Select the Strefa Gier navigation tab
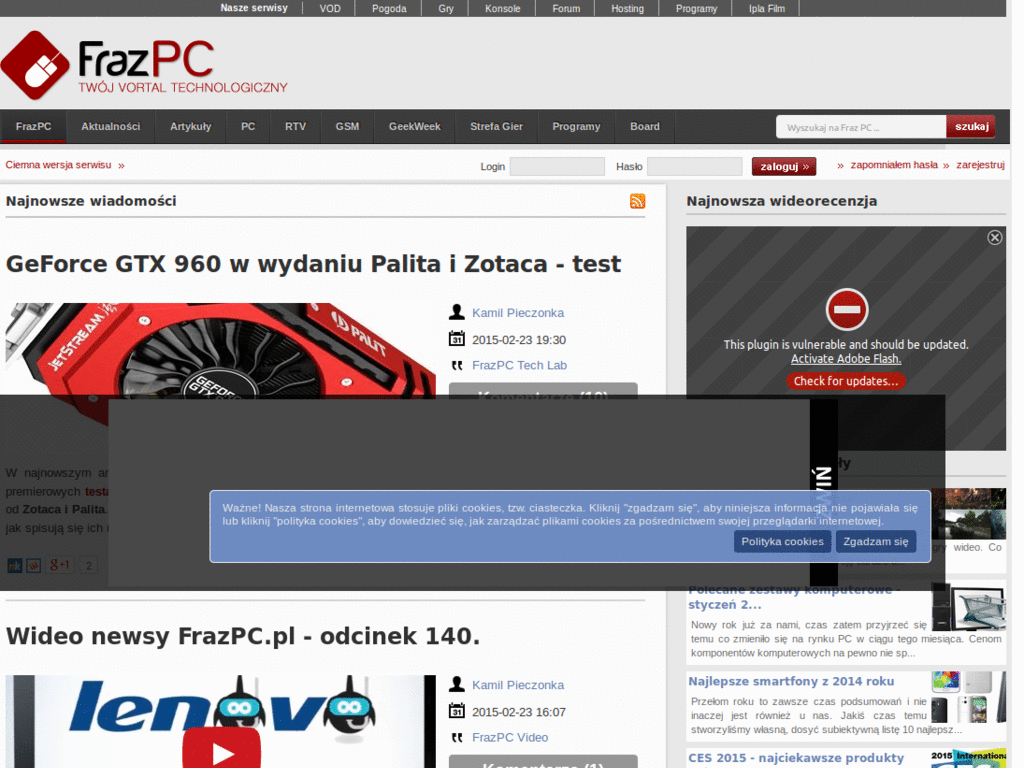 pos(496,127)
